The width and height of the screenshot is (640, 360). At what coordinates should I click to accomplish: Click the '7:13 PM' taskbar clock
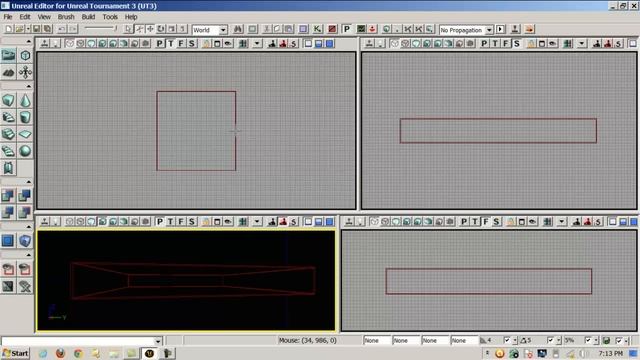(x=611, y=353)
